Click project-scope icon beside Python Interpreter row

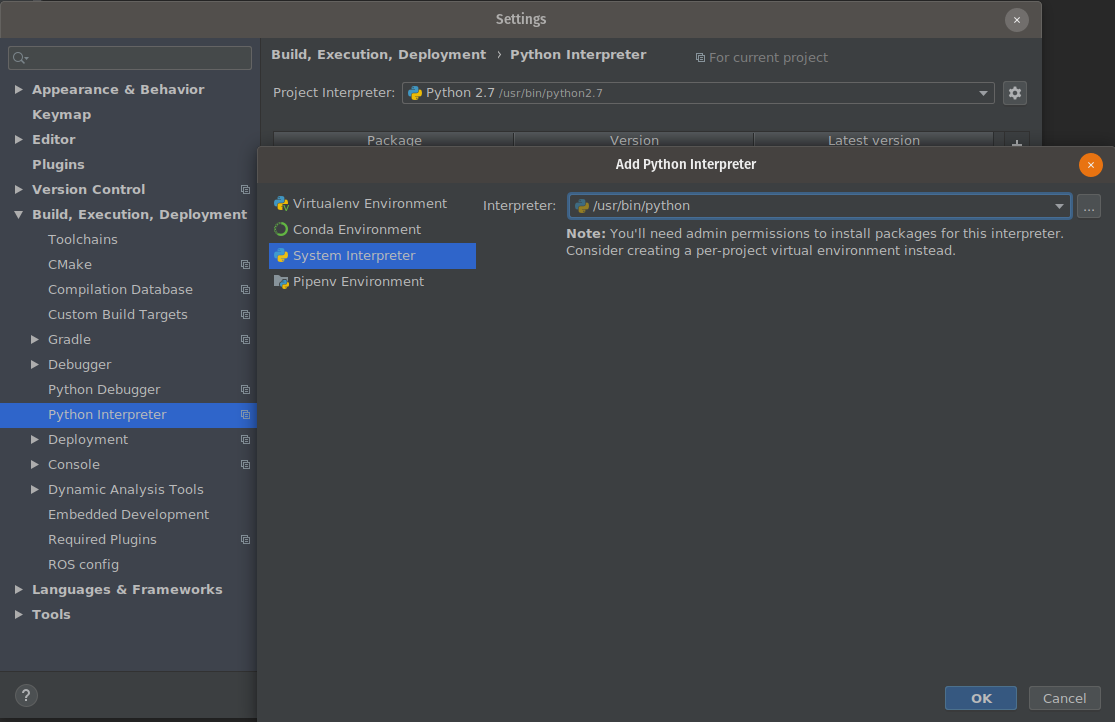pos(245,415)
